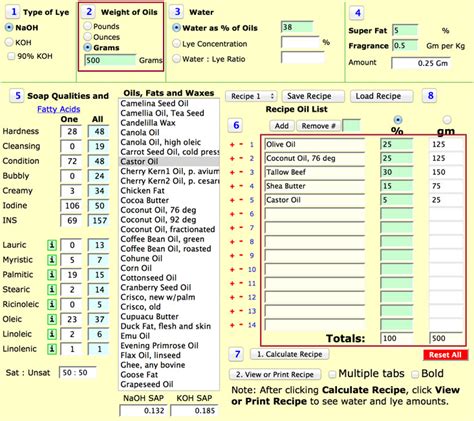Select Camelina Seed Oil in list
The image size is (474, 421).
coord(169,104)
